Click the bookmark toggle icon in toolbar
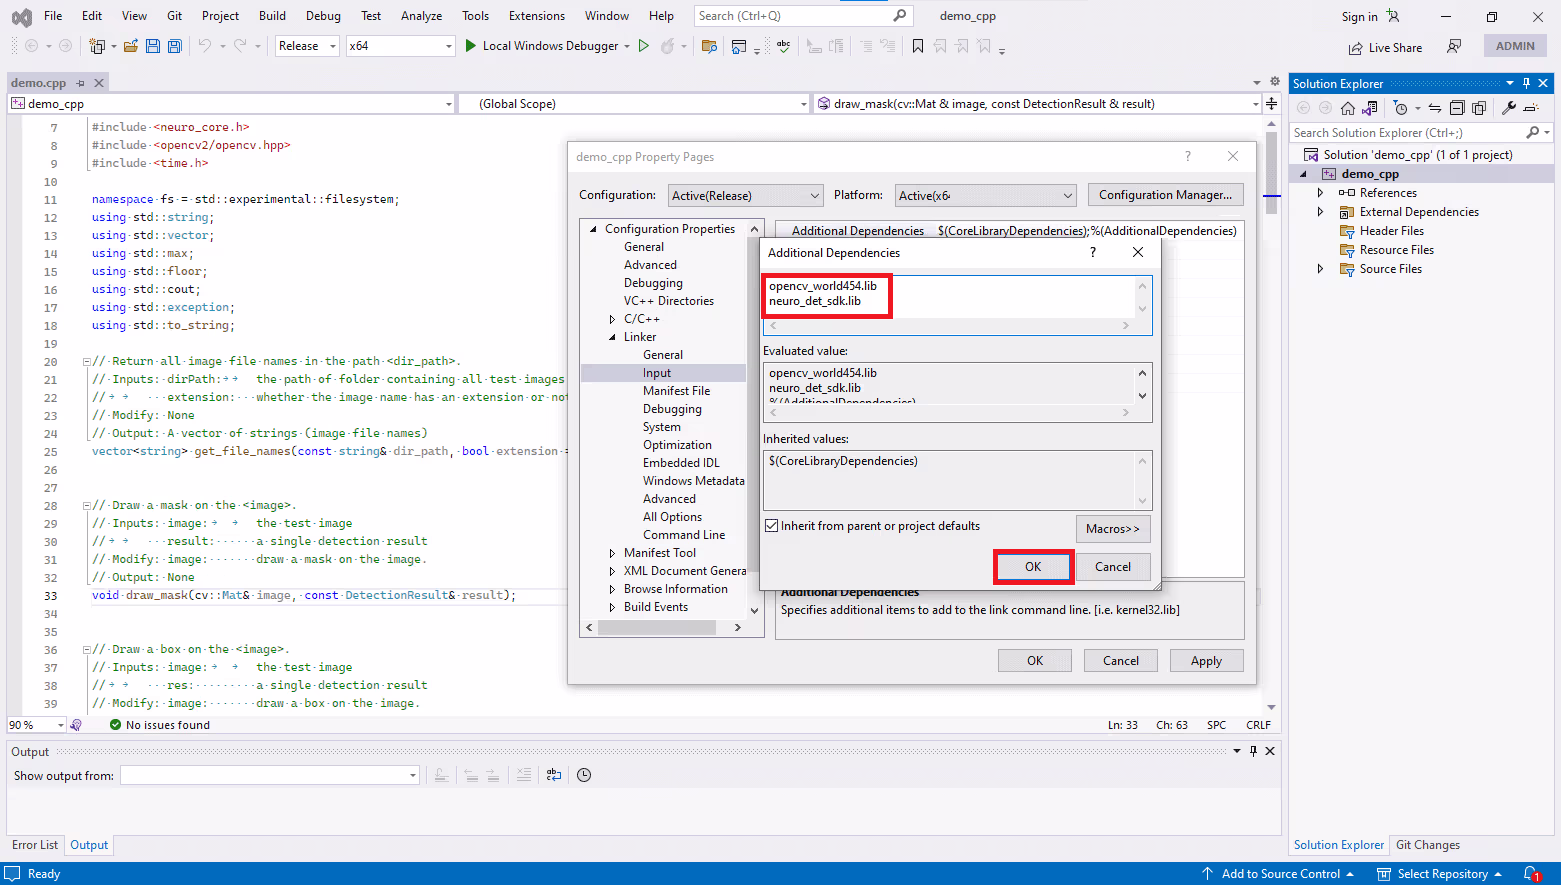Screen dimensions: 1561x885 point(917,46)
